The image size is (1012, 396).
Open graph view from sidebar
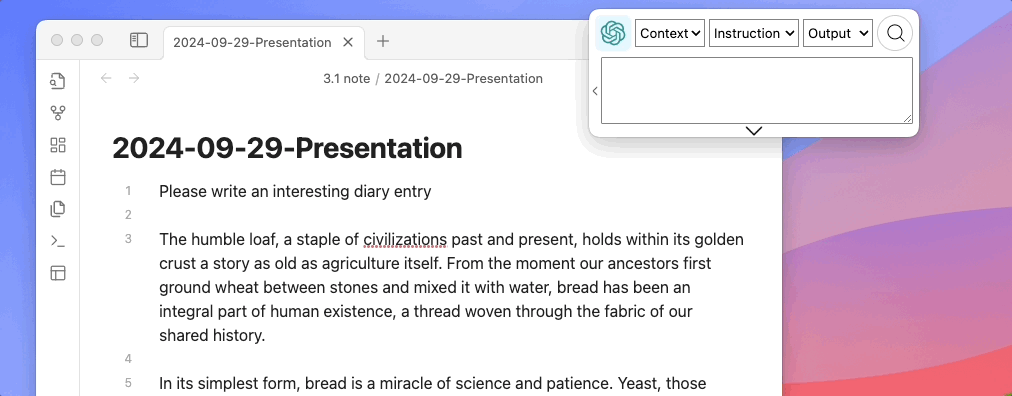click(x=58, y=114)
